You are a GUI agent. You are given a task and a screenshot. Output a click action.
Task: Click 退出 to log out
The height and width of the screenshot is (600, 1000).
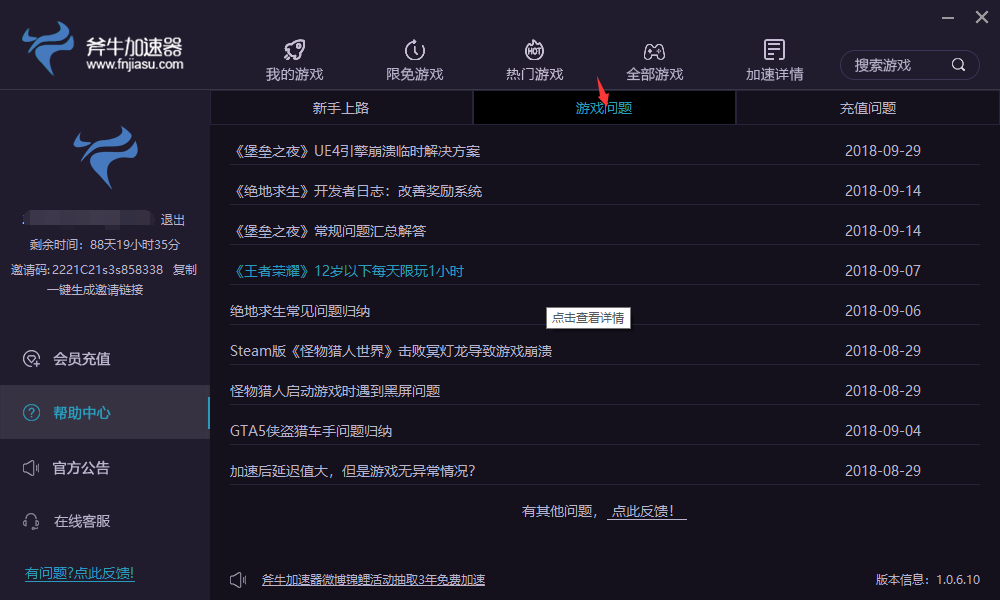click(x=173, y=220)
